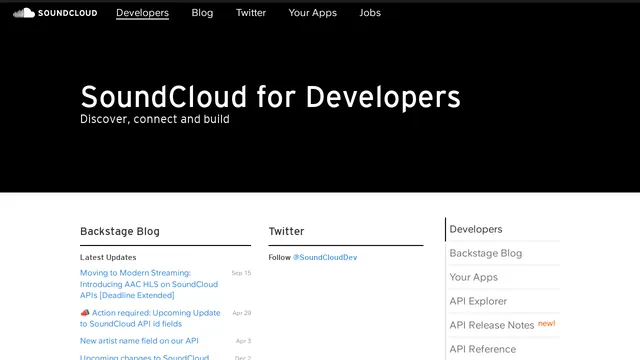
Task: Open the Blog nav item
Action: [202, 13]
